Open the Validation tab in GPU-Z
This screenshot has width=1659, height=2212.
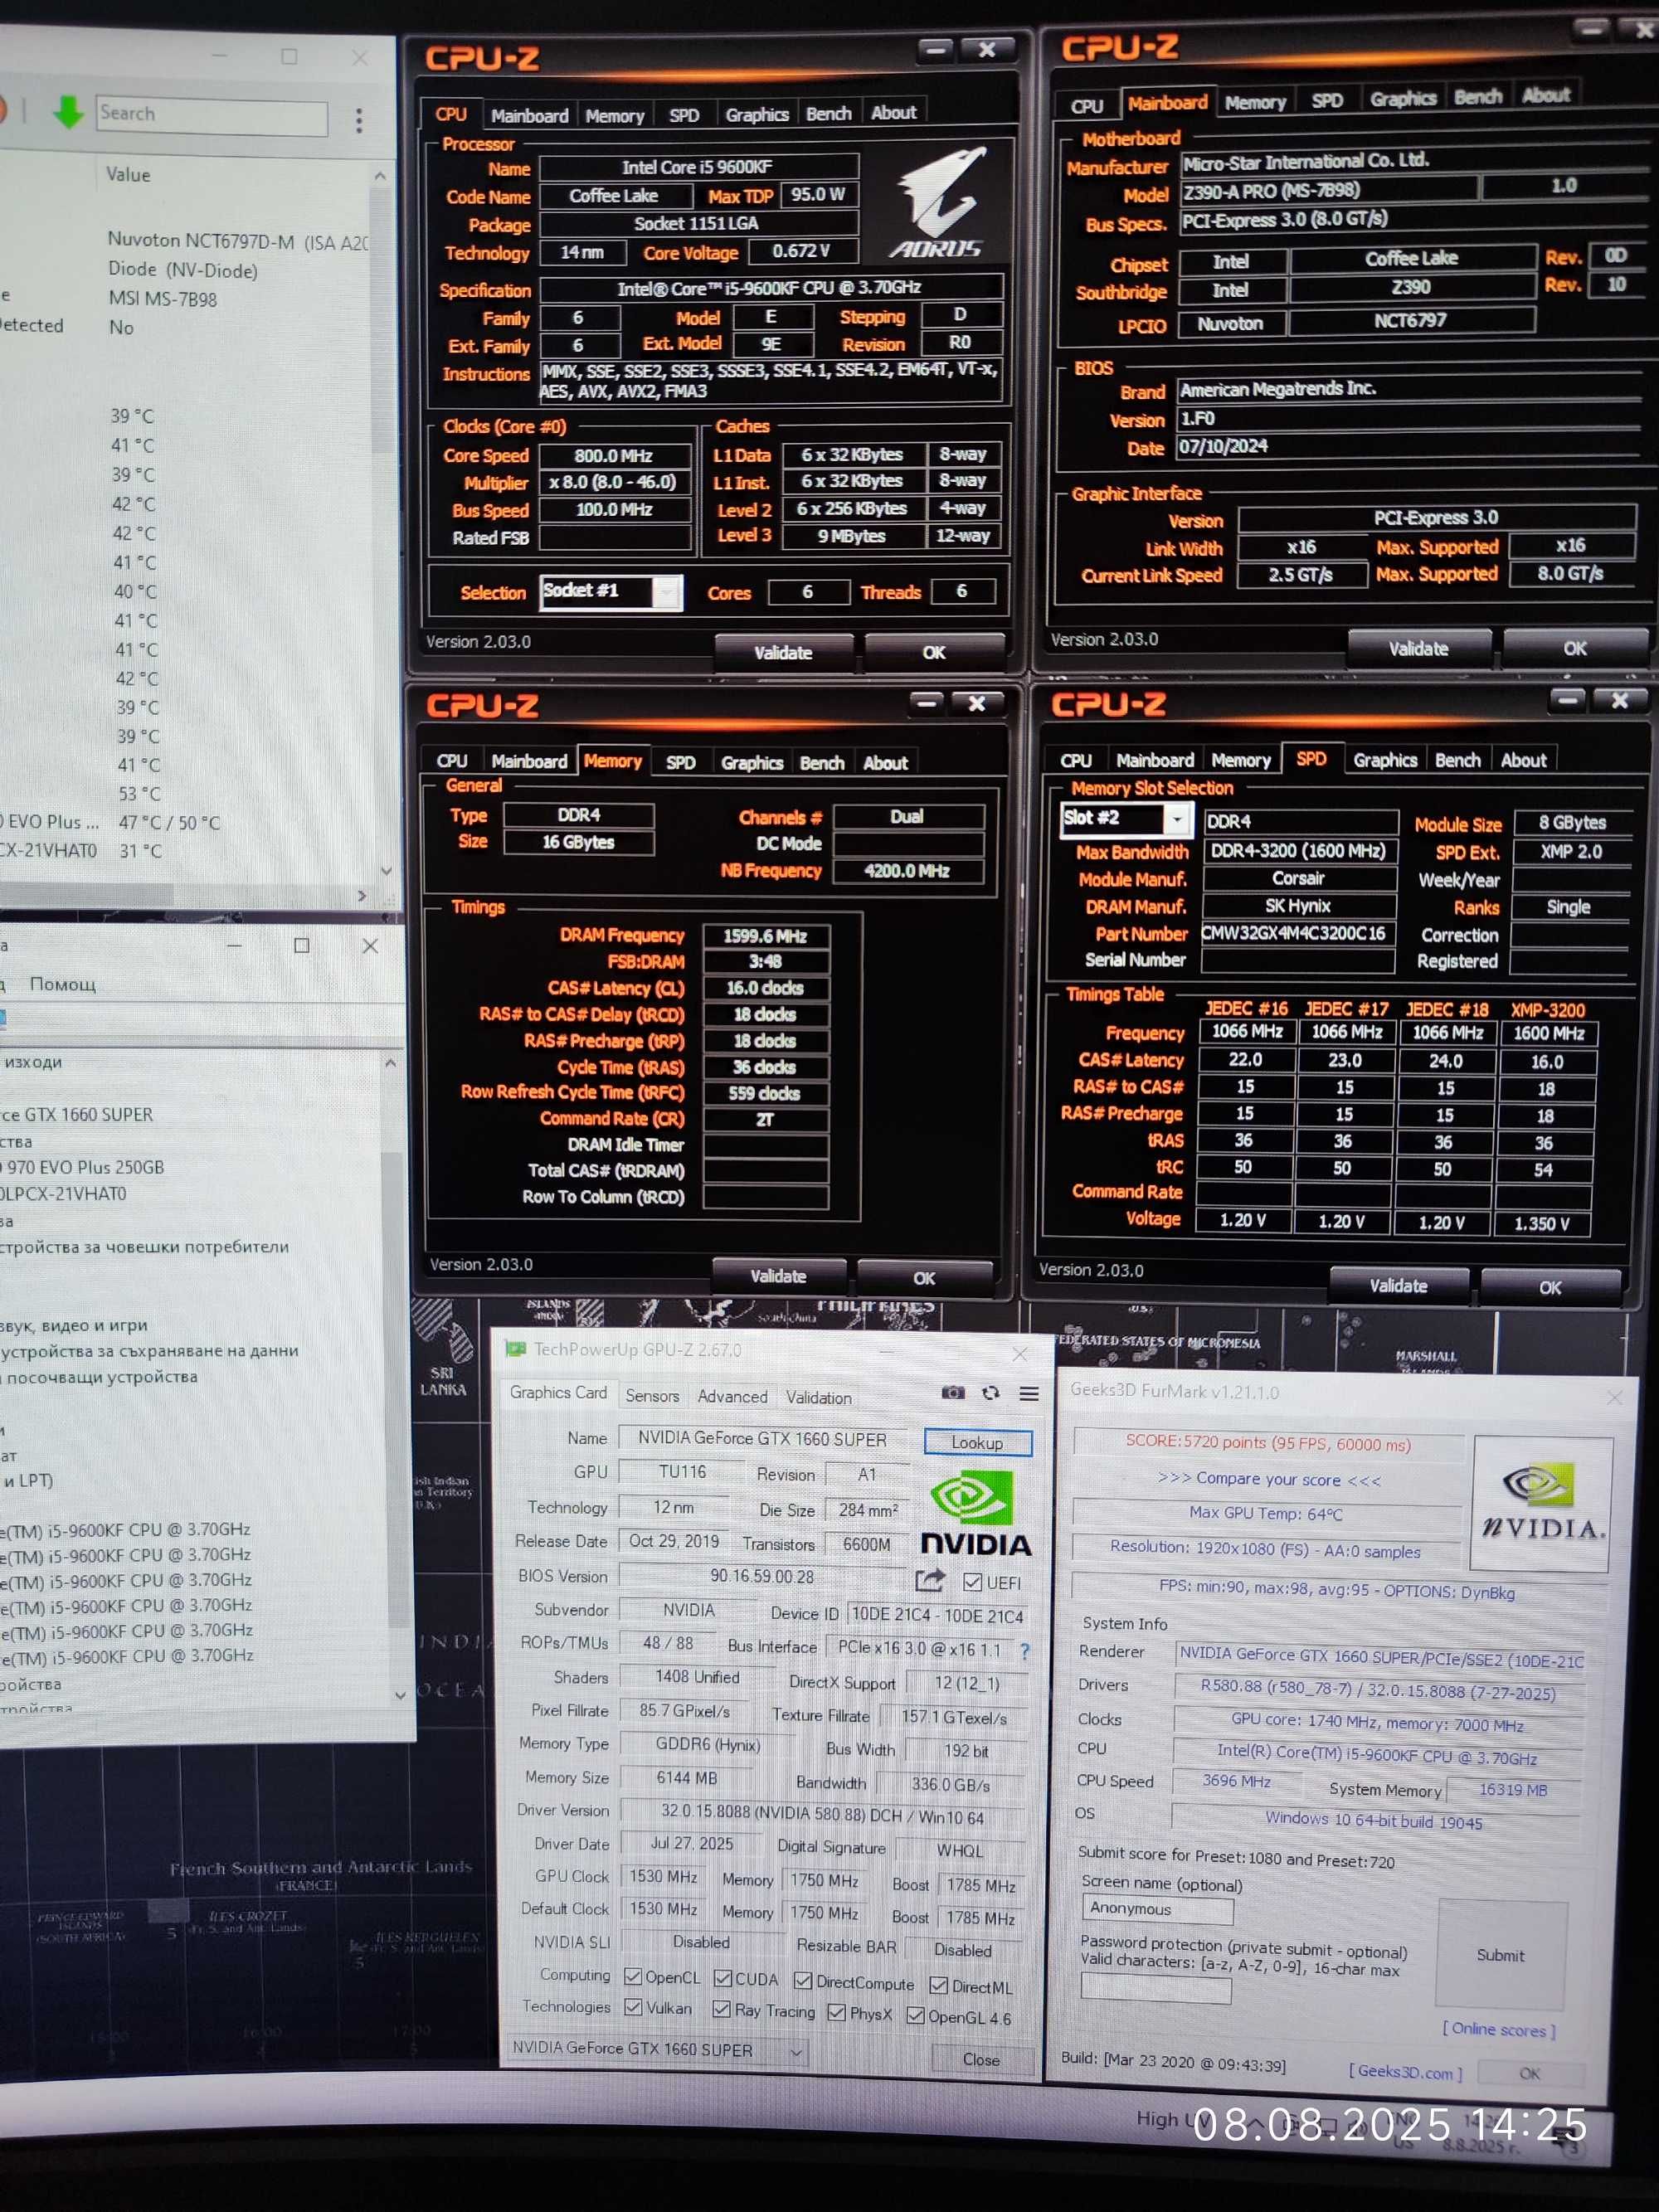(x=818, y=1397)
